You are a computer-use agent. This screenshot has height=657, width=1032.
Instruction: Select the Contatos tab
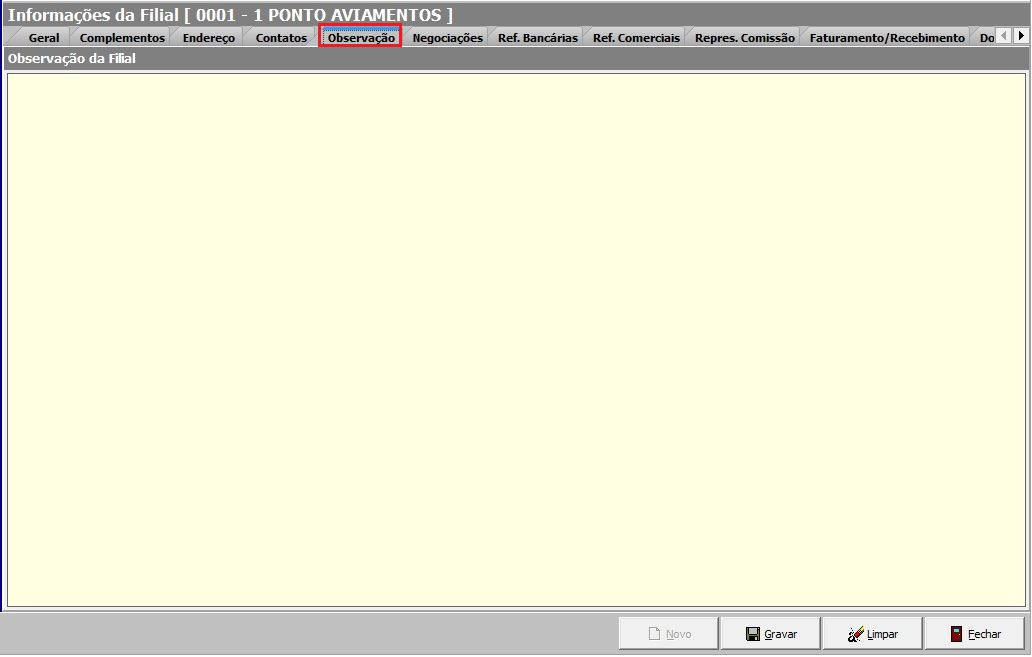pos(281,38)
